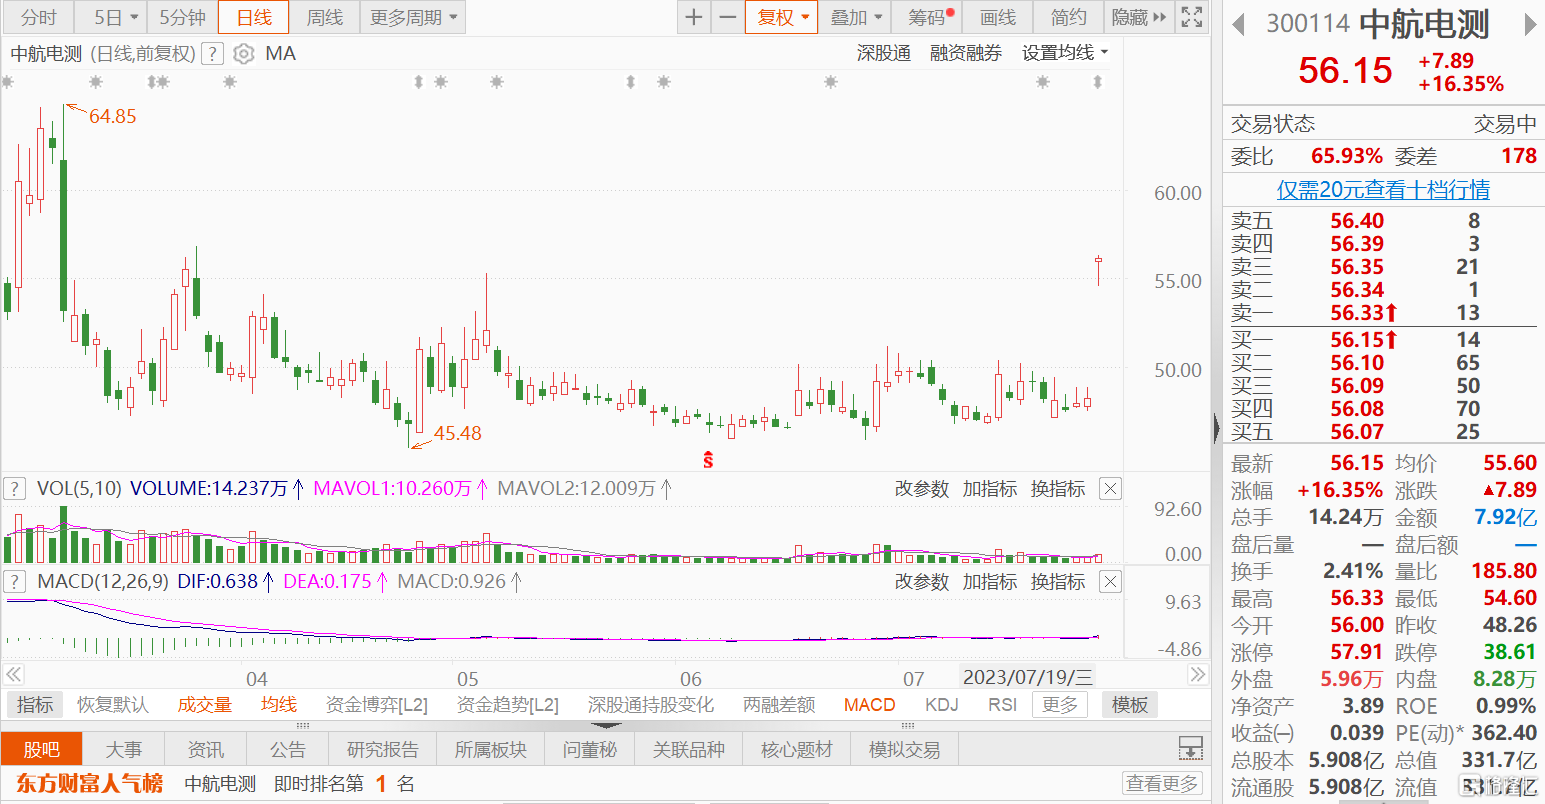Switch to 分时 intraday view
The image size is (1545, 804).
[x=39, y=18]
